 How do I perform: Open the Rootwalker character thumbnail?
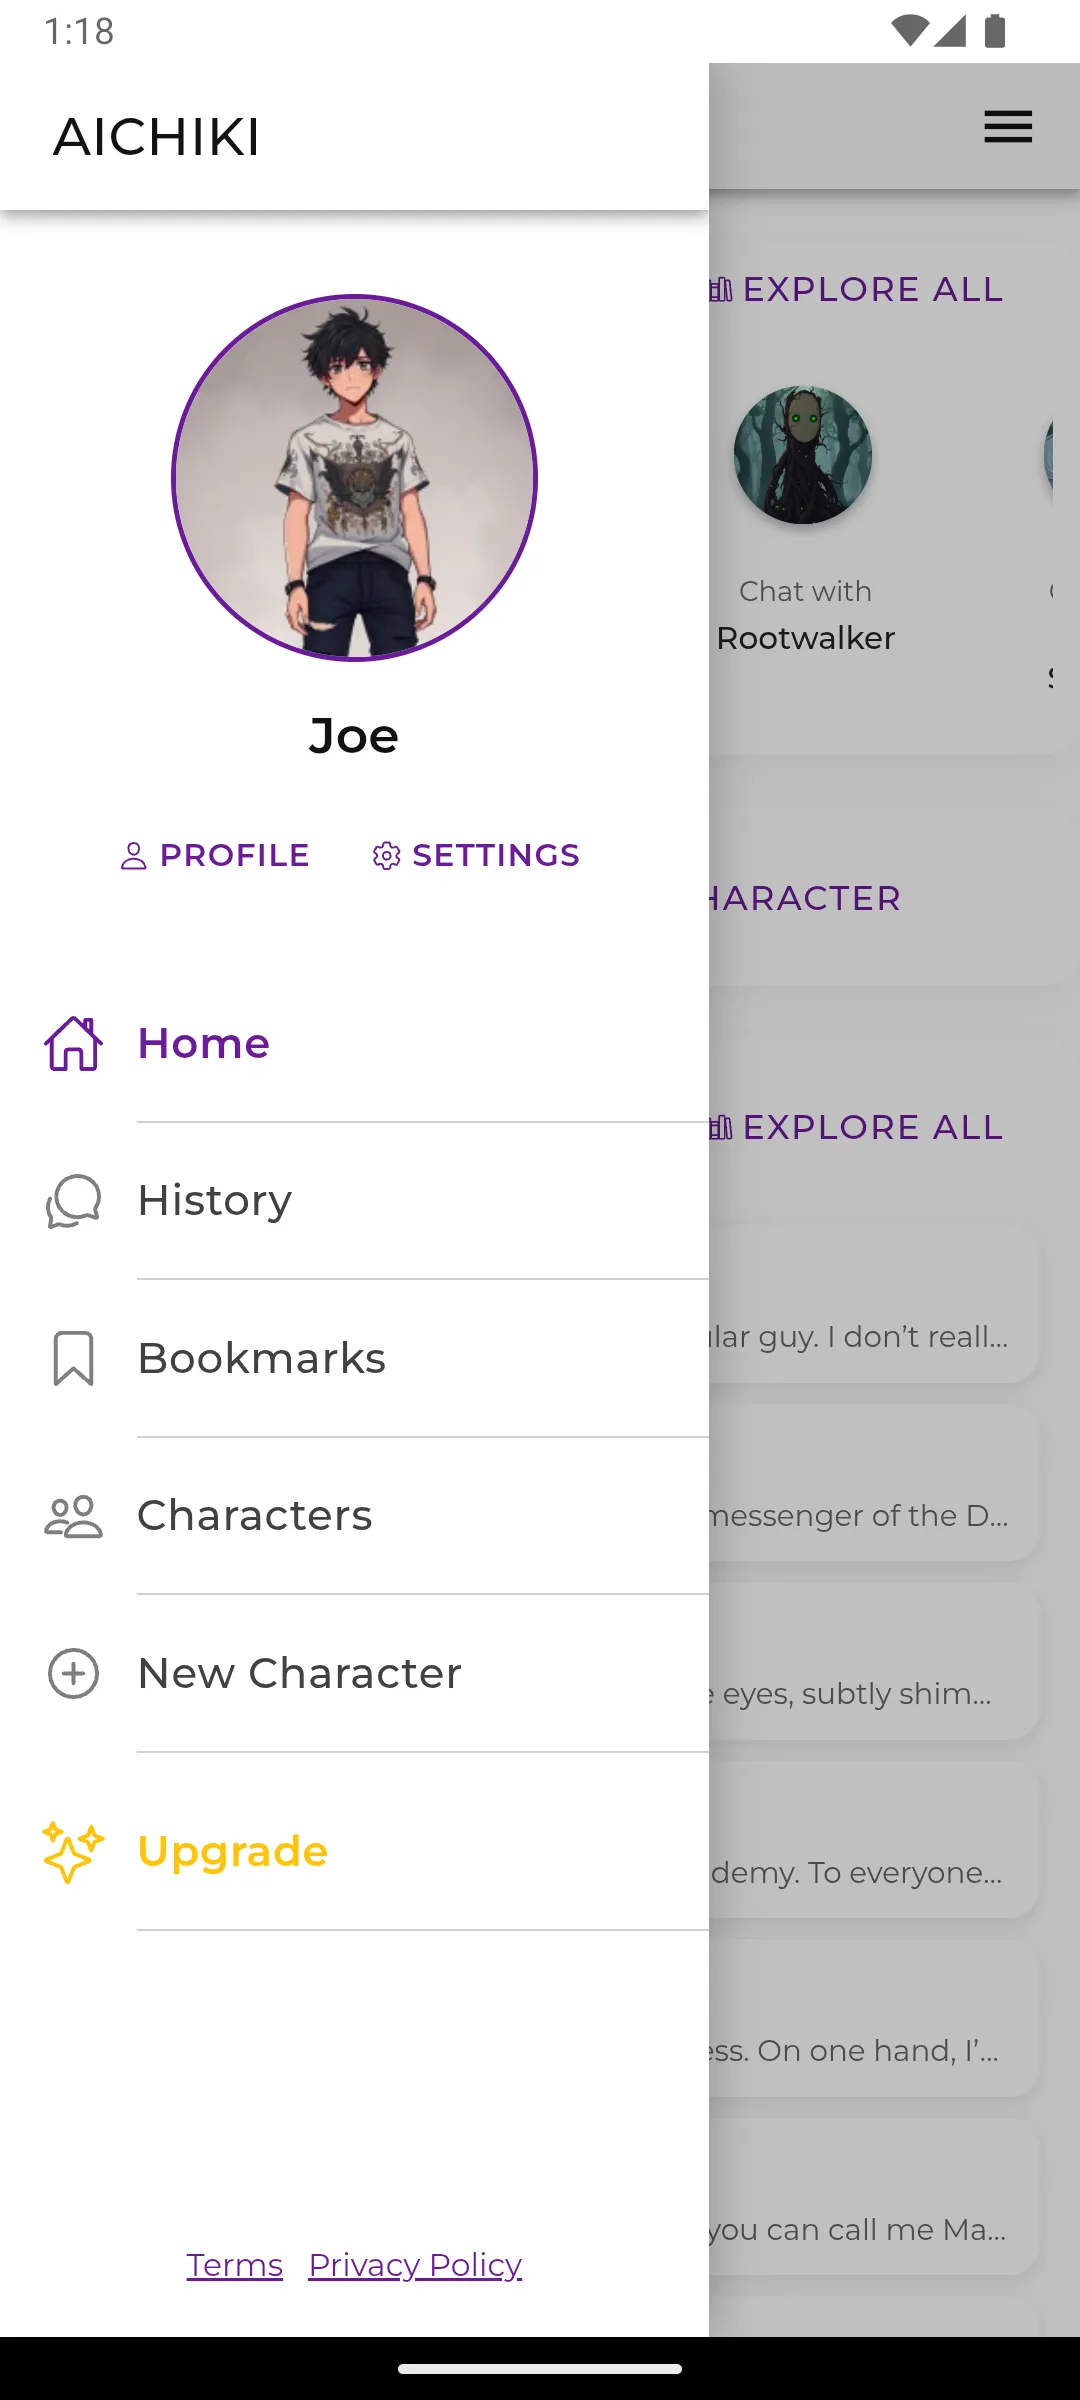click(x=803, y=456)
